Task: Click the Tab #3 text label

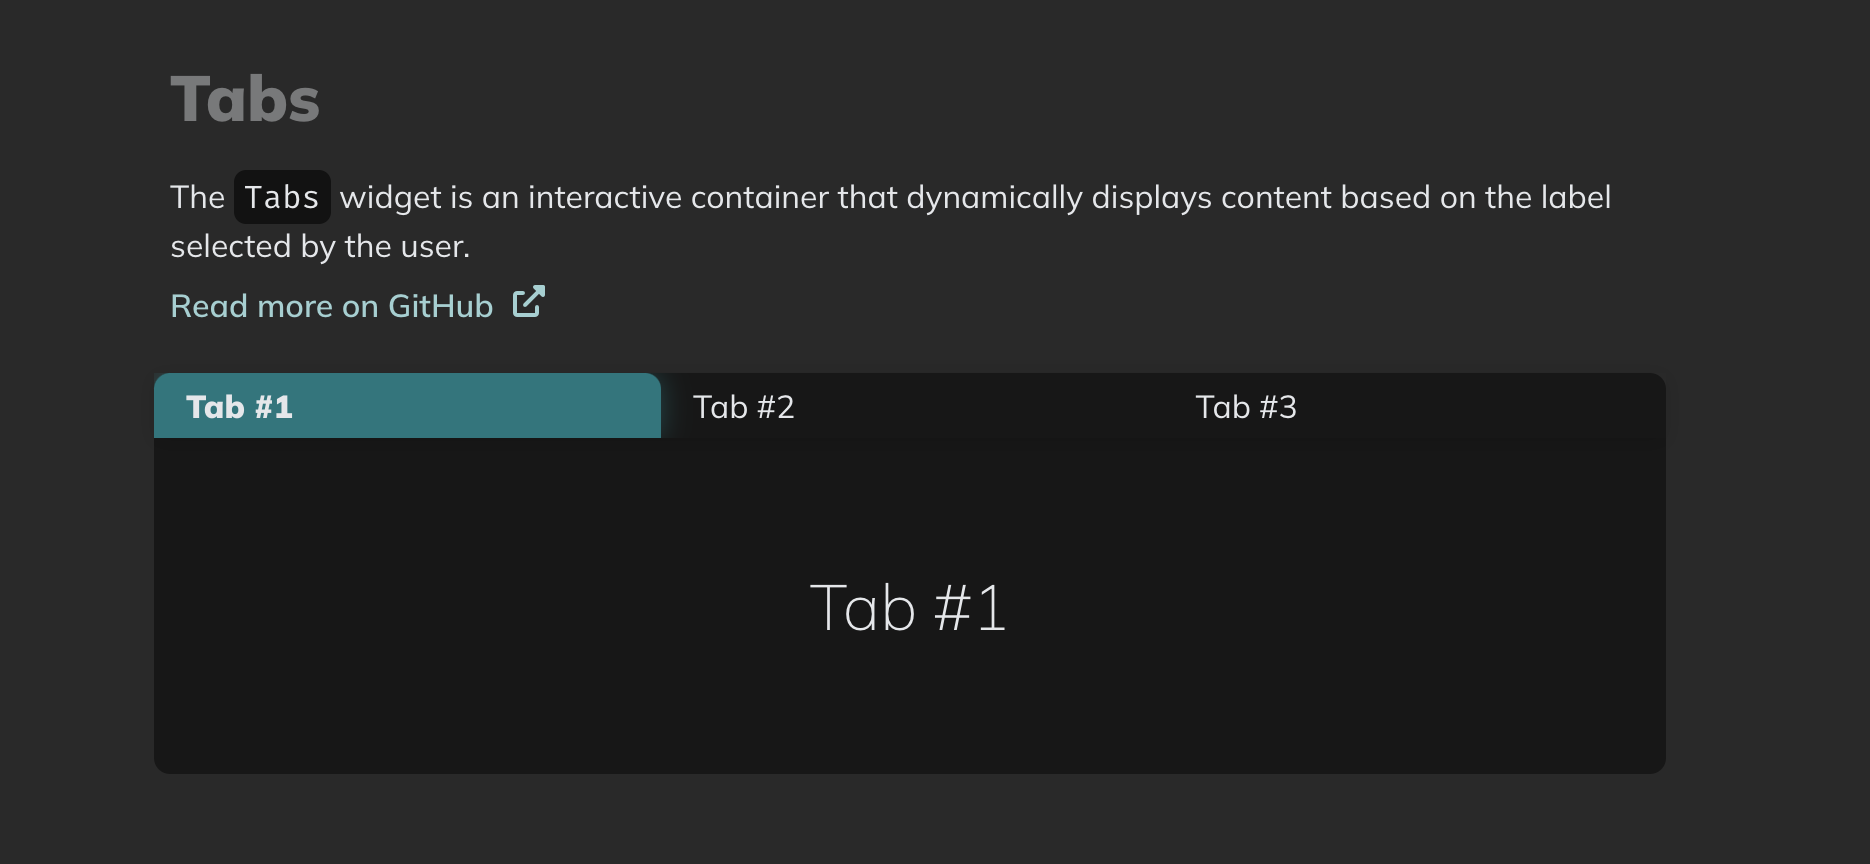Action: click(x=1245, y=406)
